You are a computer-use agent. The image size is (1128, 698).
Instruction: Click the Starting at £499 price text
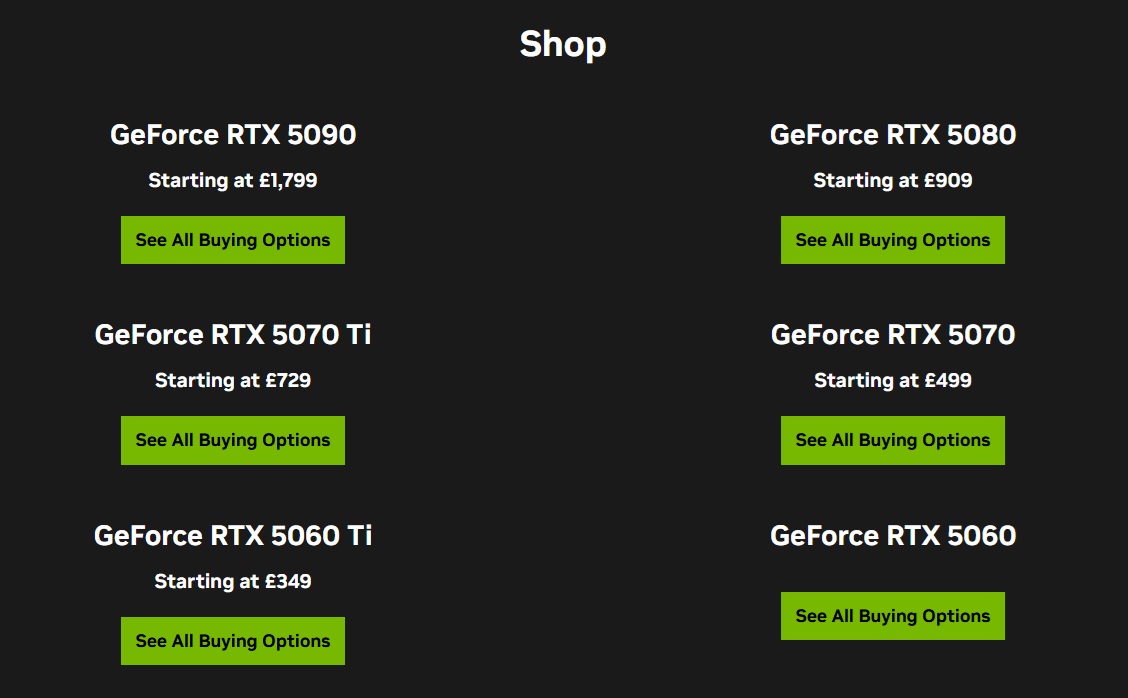tap(892, 381)
